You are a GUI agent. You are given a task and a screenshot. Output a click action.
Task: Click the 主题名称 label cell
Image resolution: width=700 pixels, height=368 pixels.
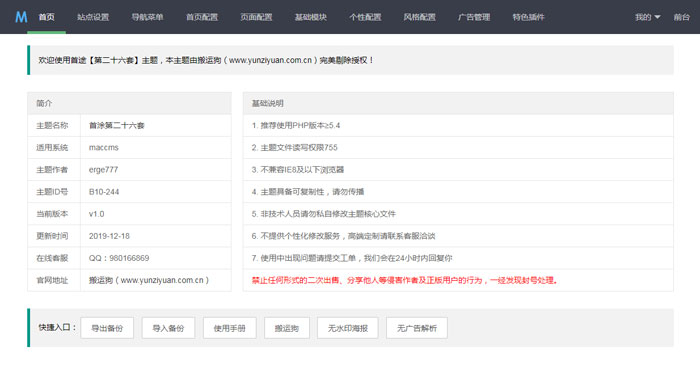[x=54, y=125]
